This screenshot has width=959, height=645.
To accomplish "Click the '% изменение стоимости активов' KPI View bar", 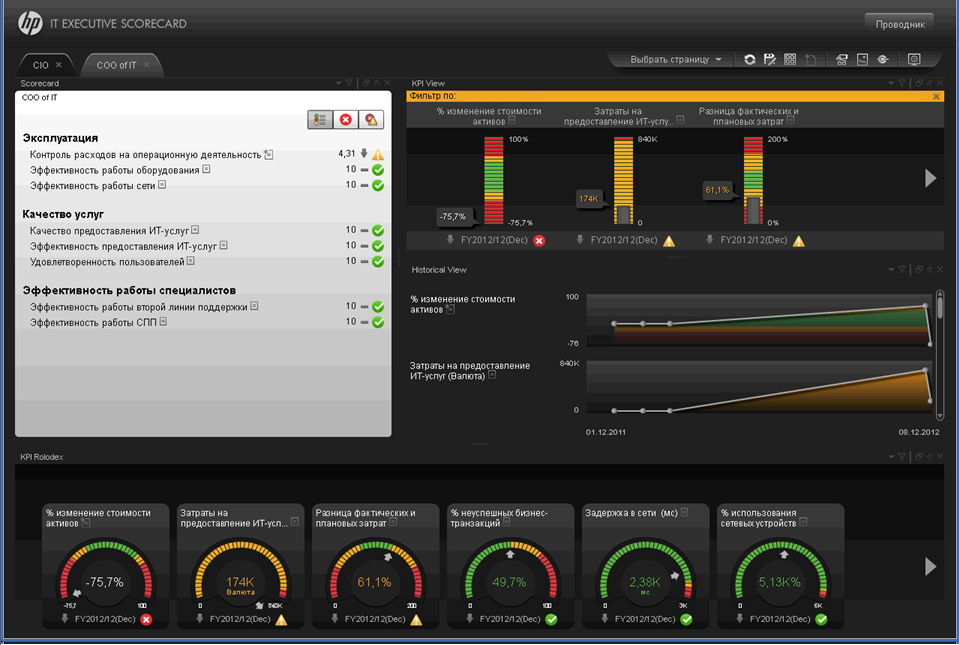I will [494, 180].
